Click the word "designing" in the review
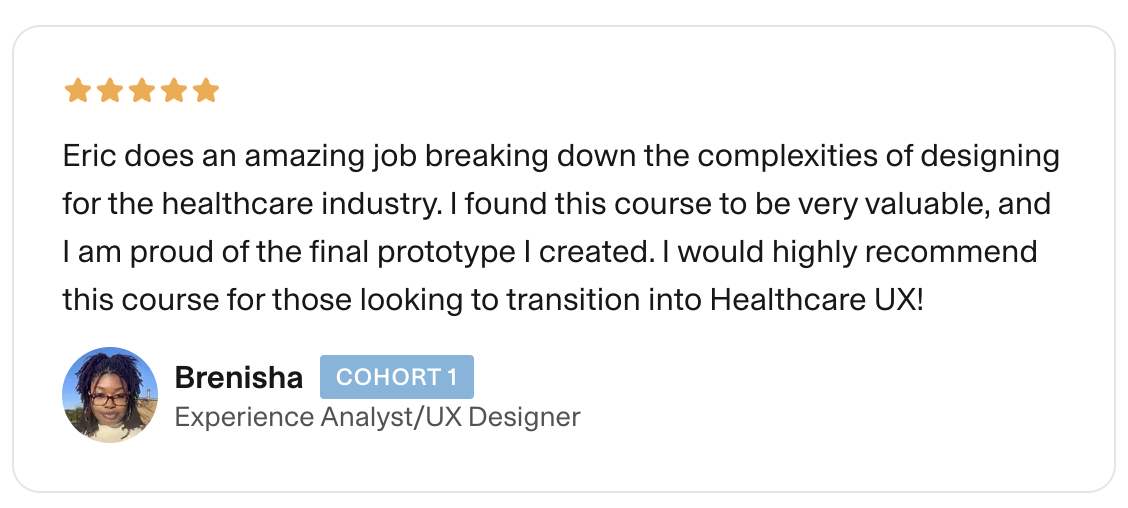Screen dimensions: 1128x508 coord(988,157)
